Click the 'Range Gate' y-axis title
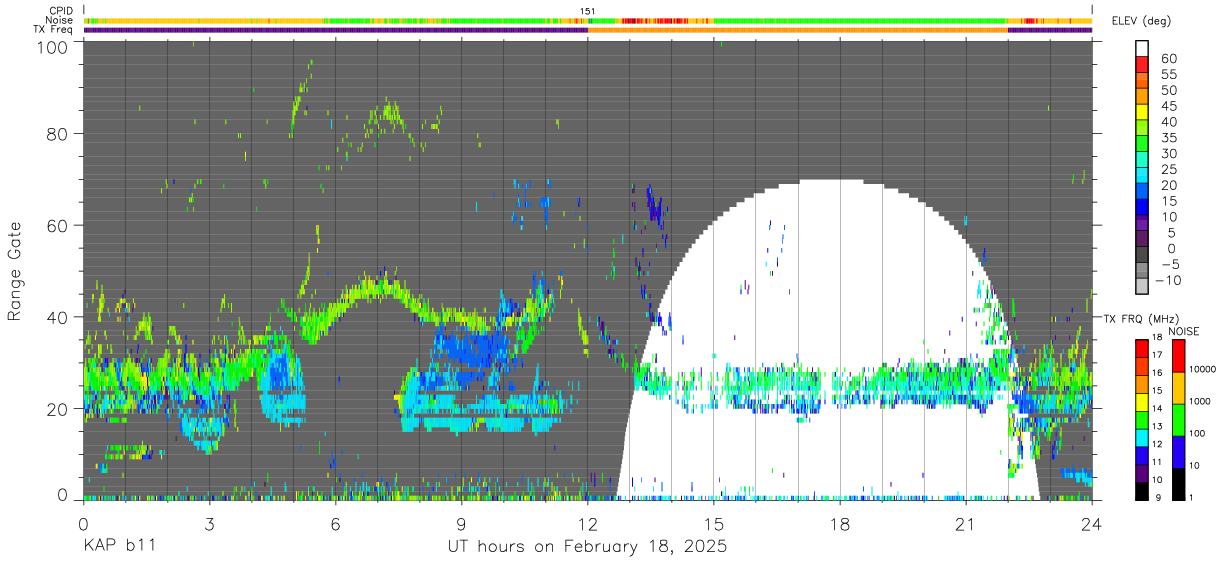The image size is (1228, 567). click(x=15, y=271)
